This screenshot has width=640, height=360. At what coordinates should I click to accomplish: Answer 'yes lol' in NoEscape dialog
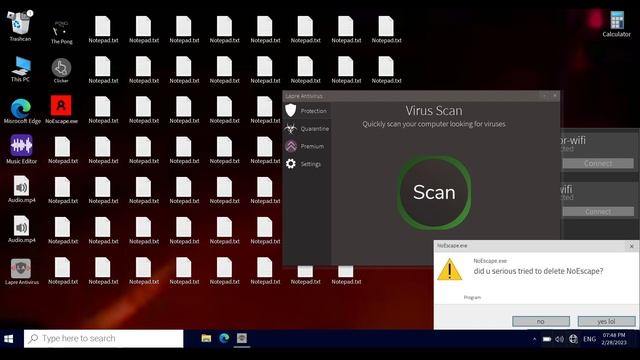[x=606, y=321]
